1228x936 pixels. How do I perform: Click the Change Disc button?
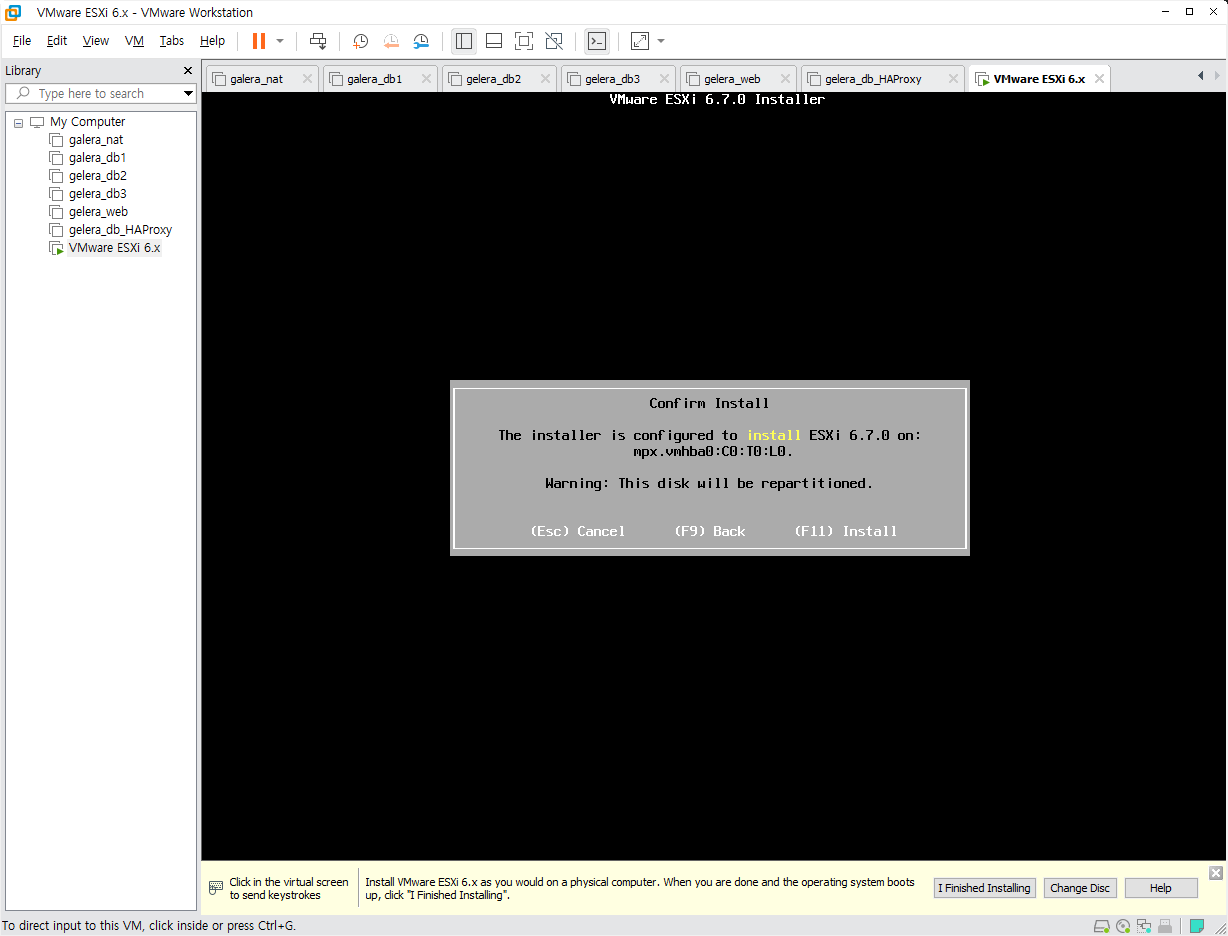pos(1080,888)
